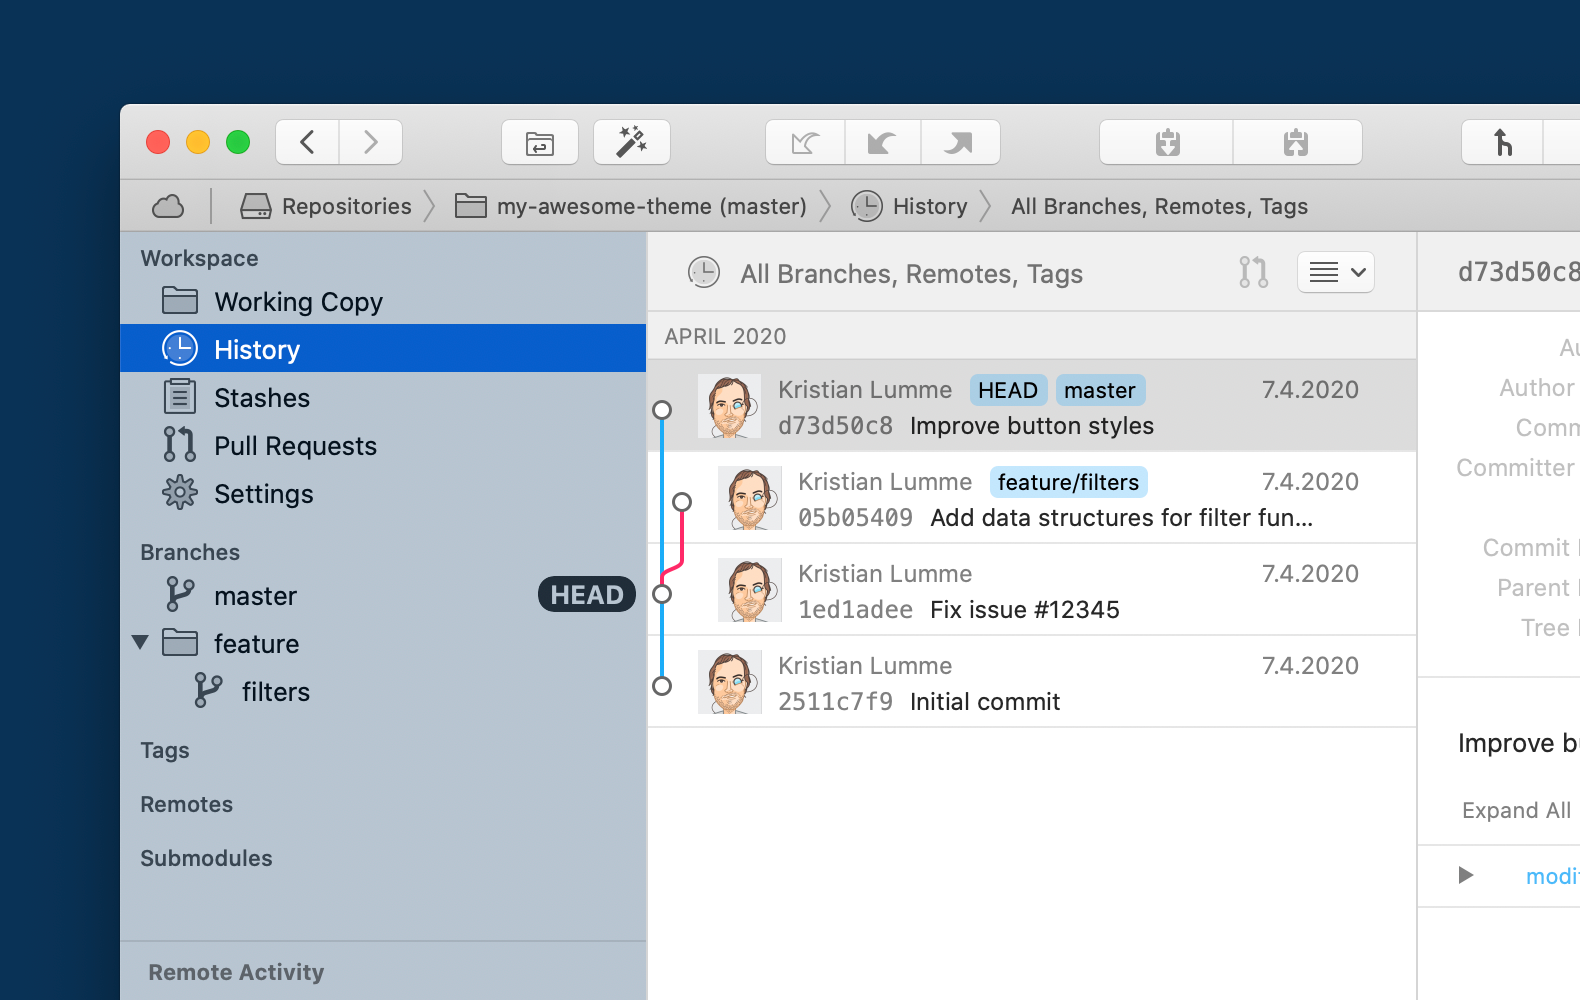Click the Push arrow toolbar icon
The image size is (1580, 1000).
(x=959, y=143)
